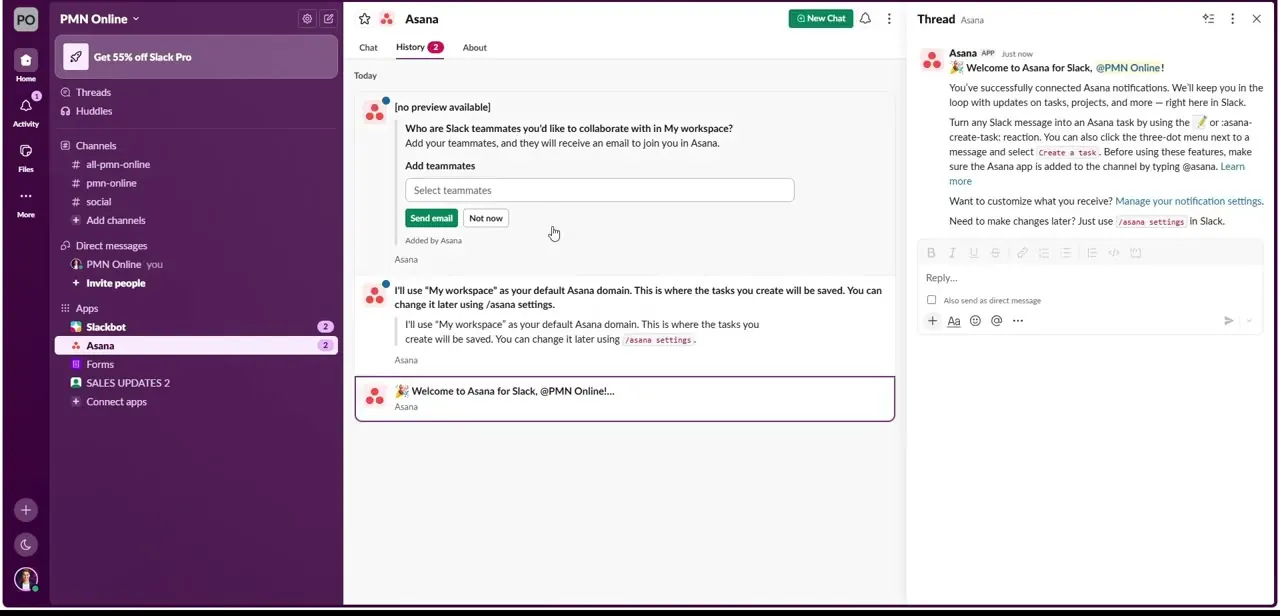Open workspace settings gear icon
This screenshot has height=616, width=1280.
click(307, 19)
